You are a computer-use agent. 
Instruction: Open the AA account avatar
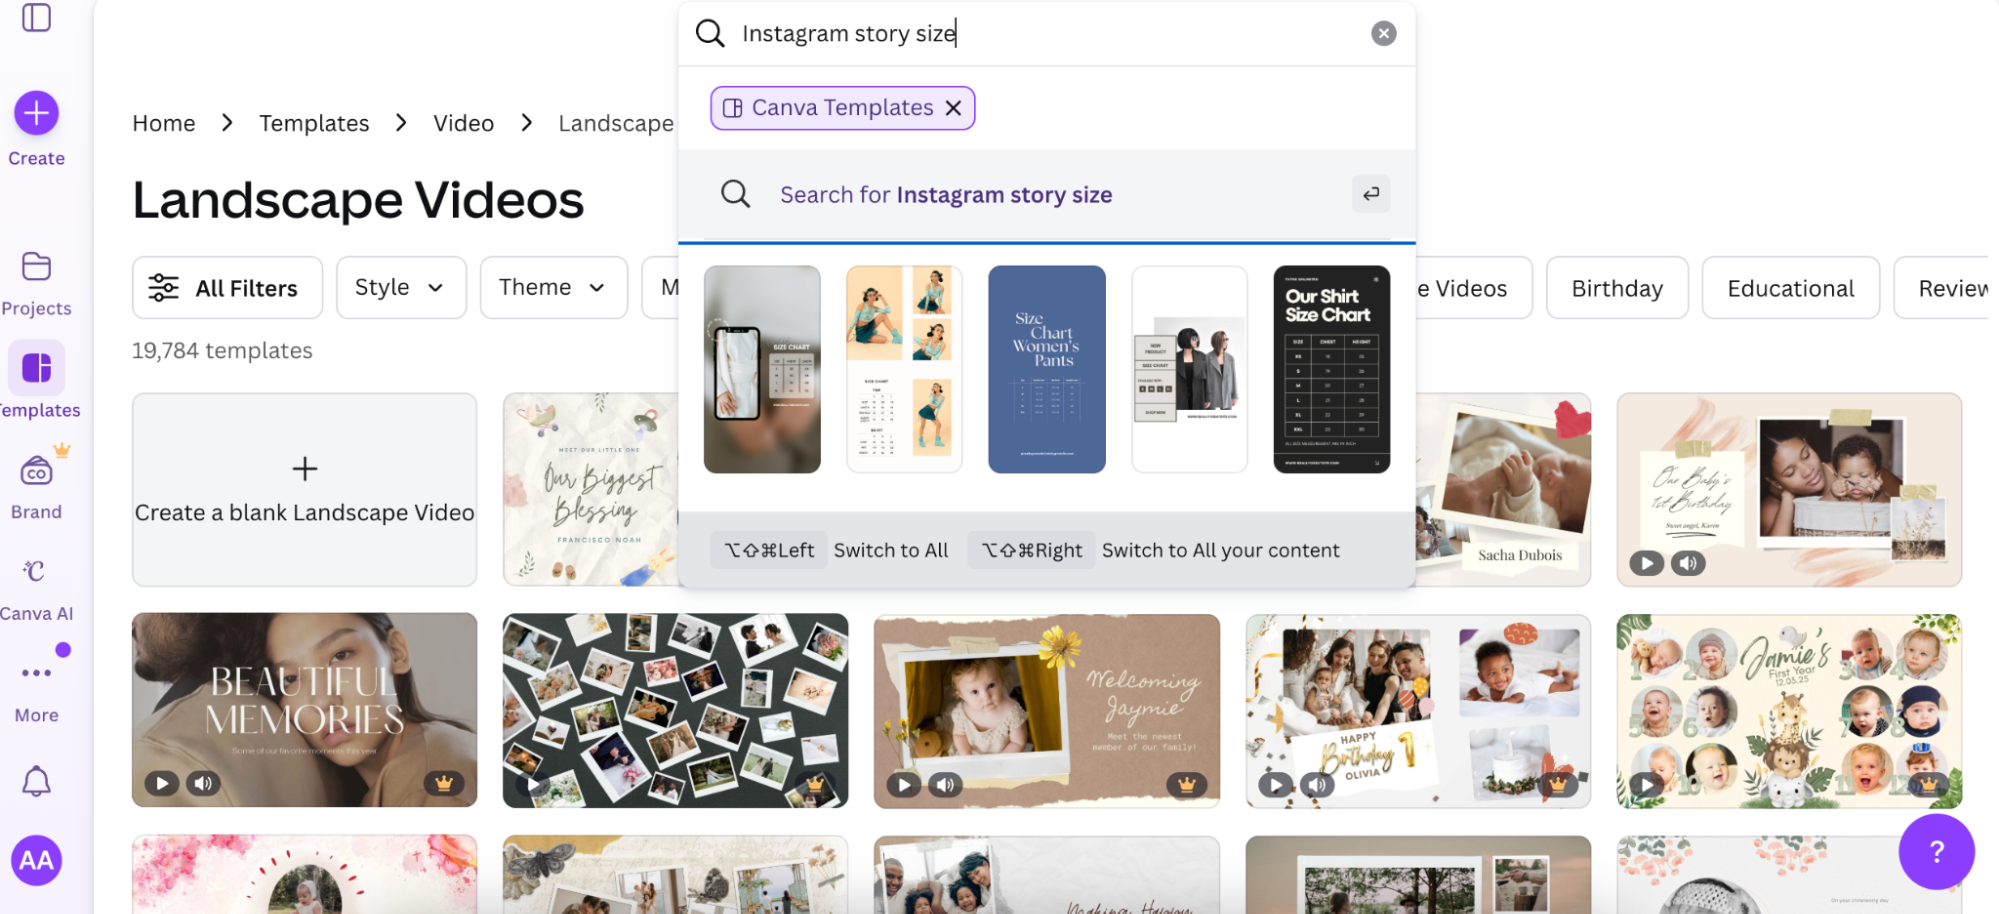[x=36, y=860]
